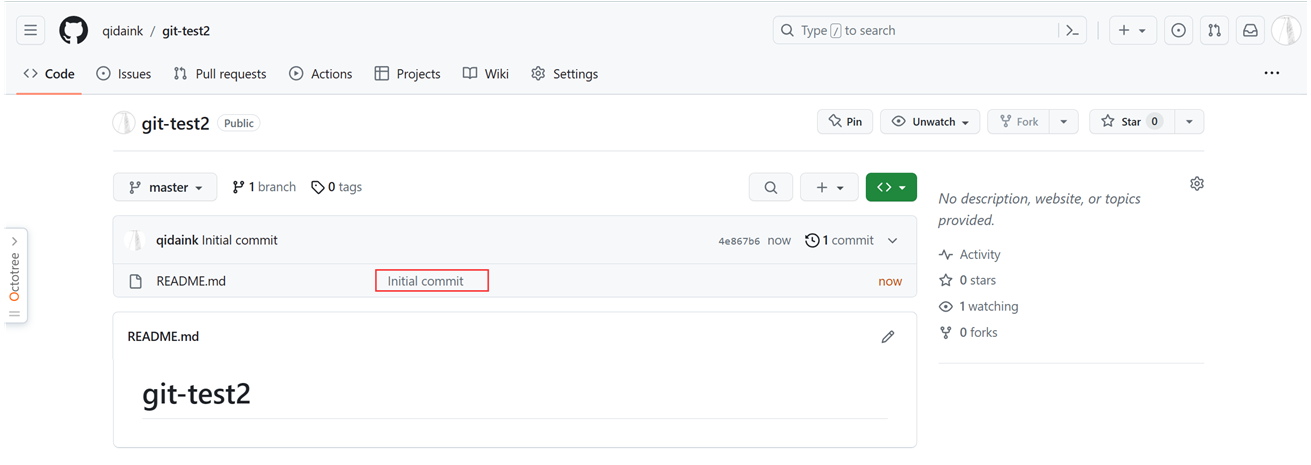The height and width of the screenshot is (465, 1311).
Task: Open the Unwatch notifications dropdown
Action: 931,122
